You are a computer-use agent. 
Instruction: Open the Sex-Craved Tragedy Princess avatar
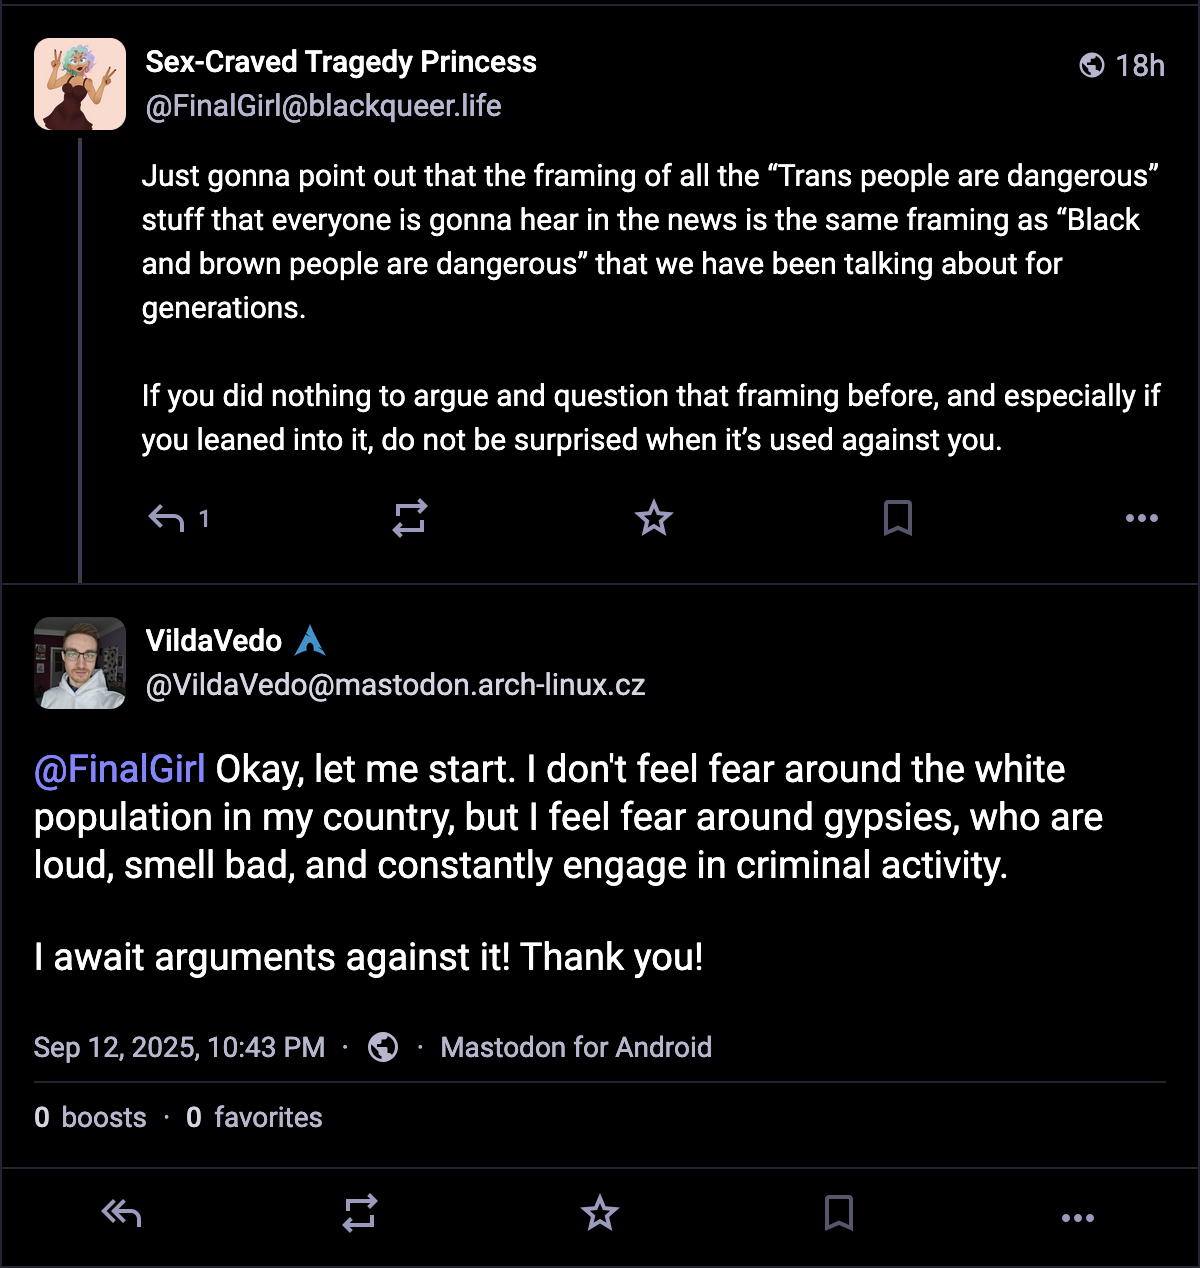[80, 84]
